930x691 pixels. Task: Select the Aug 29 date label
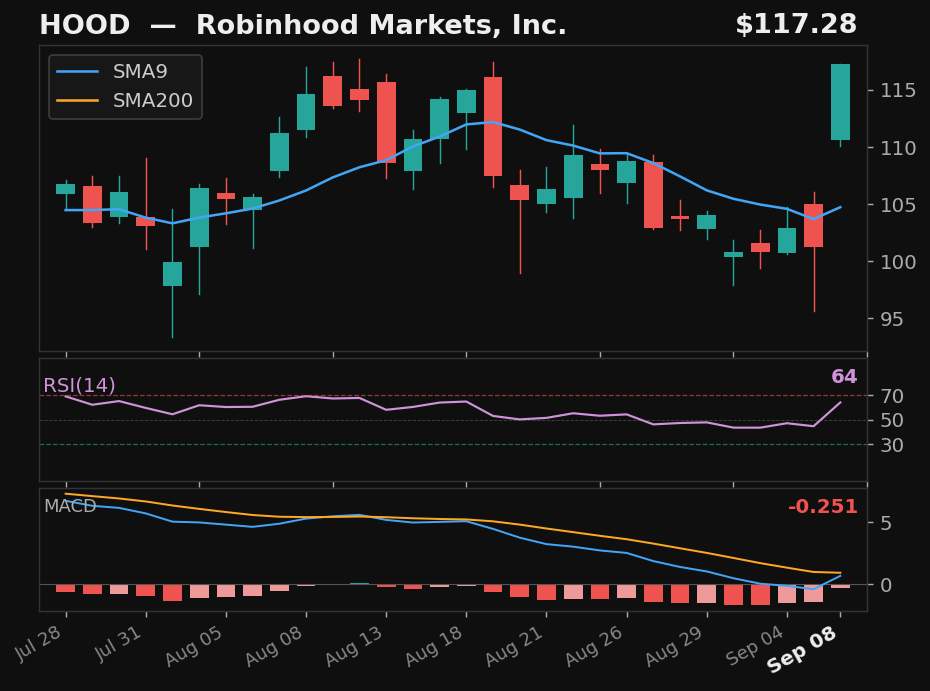point(674,646)
